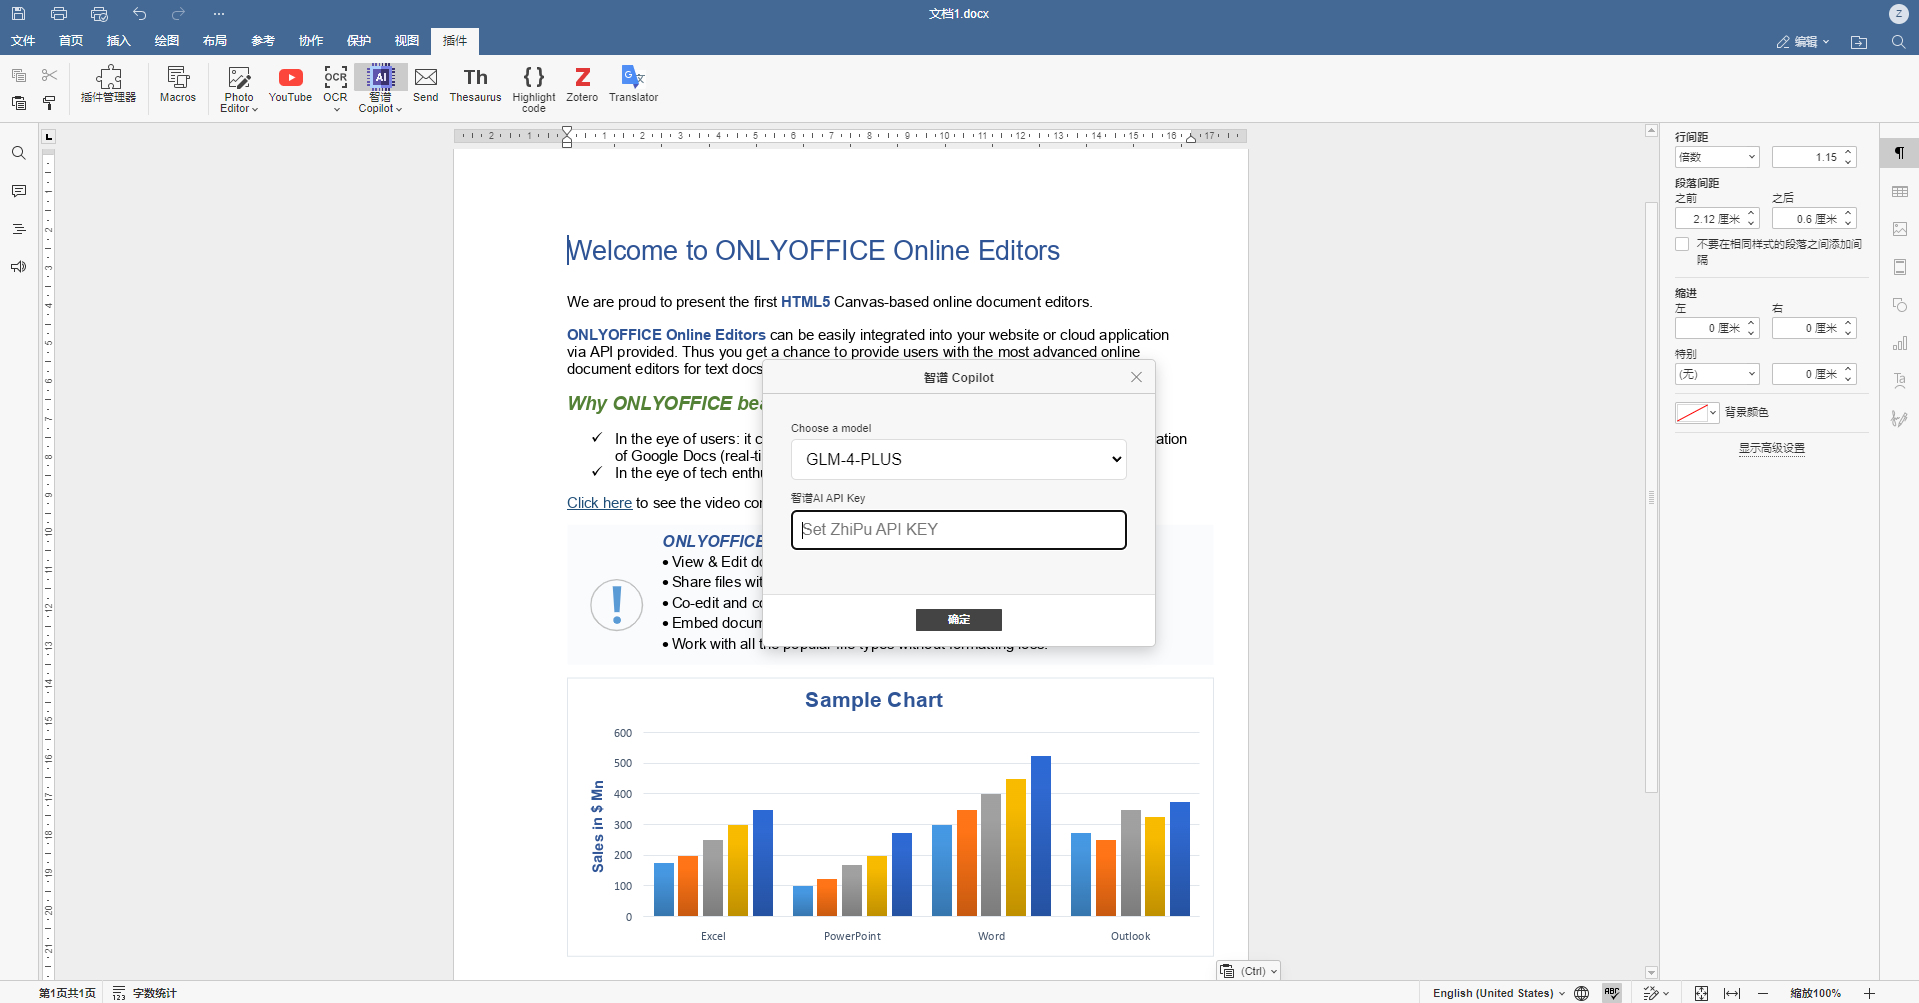Expand the paste options (Ctrl) dropdown

pyautogui.click(x=1250, y=971)
